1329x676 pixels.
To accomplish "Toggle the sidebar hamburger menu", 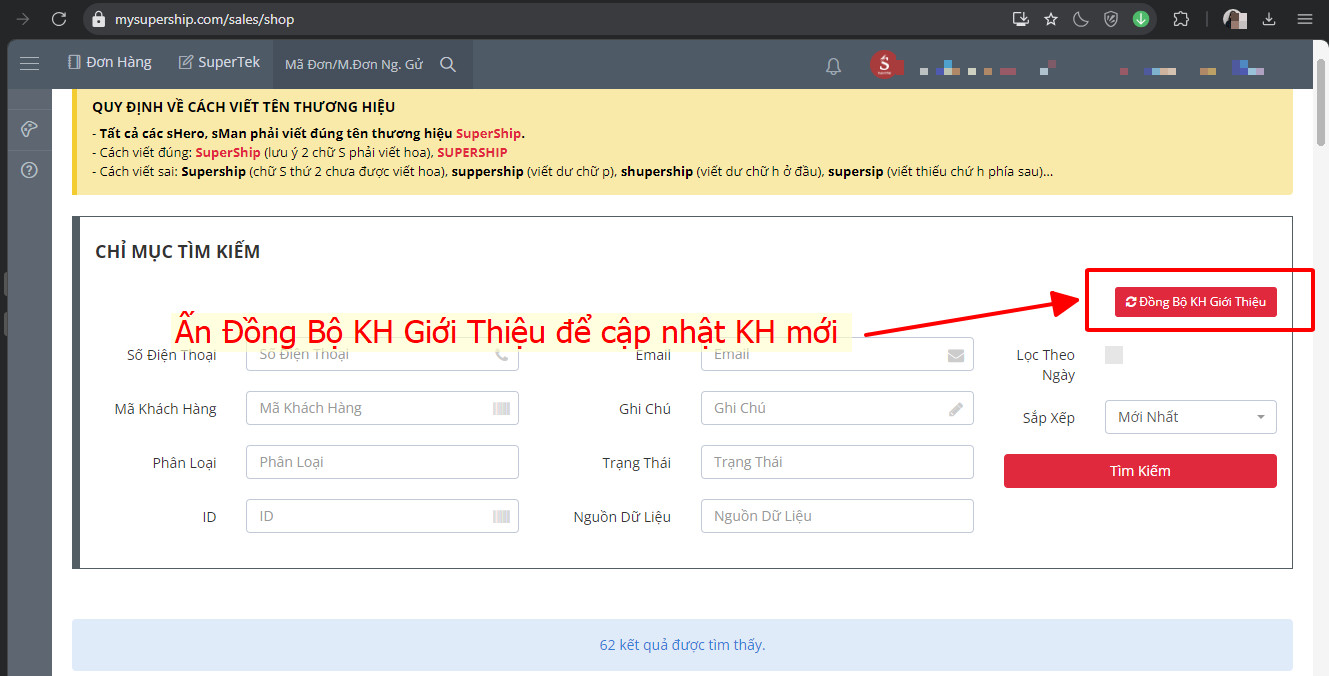I will [x=29, y=64].
